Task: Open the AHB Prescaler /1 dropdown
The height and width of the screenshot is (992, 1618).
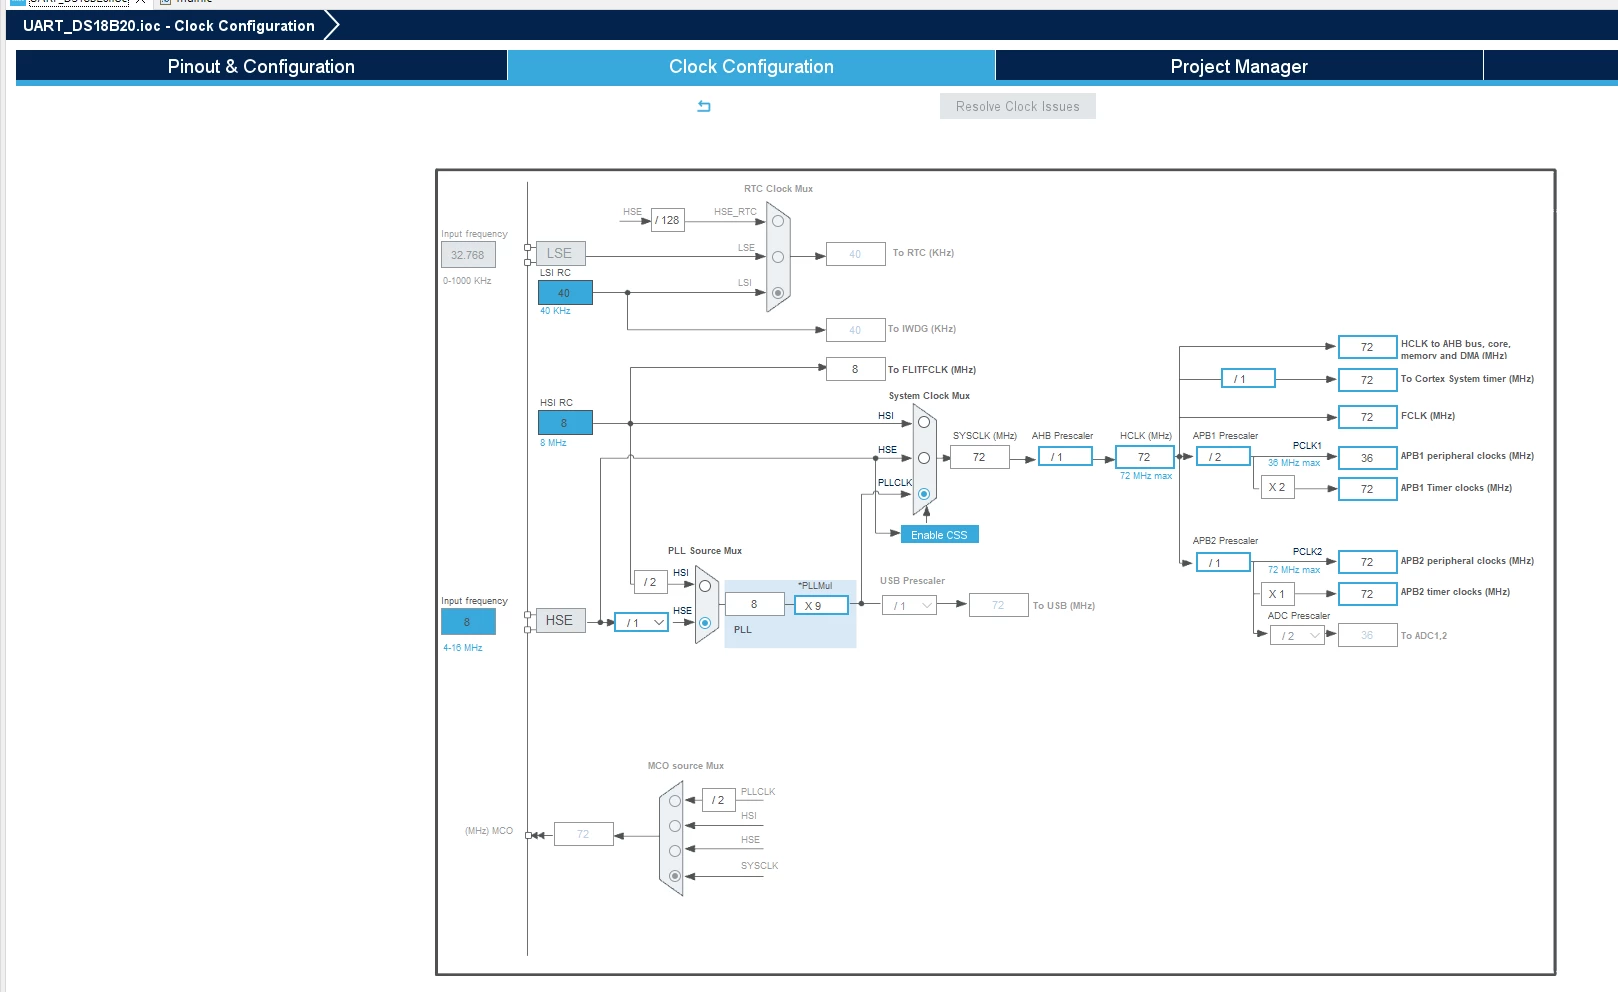Action: (x=1065, y=457)
